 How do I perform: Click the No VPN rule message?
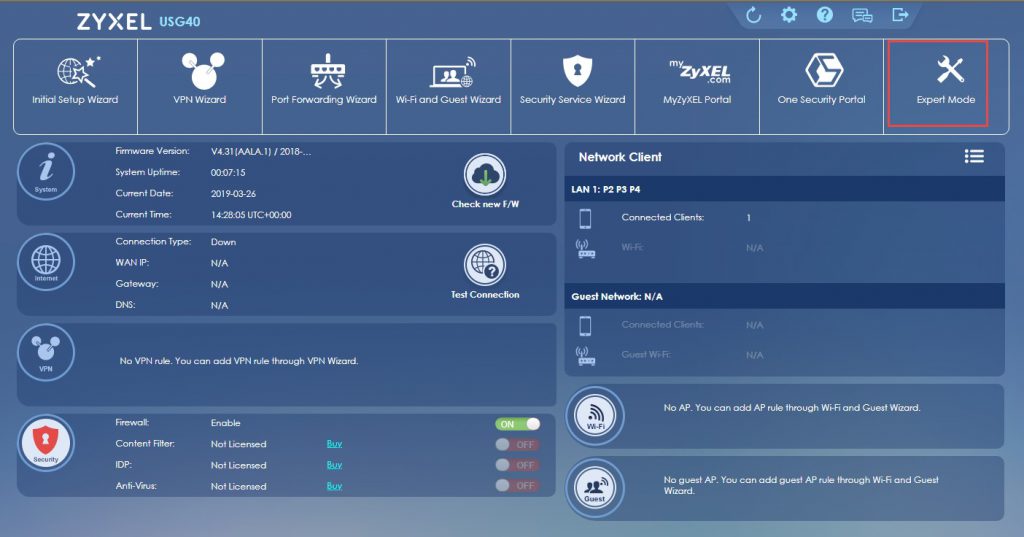239,361
